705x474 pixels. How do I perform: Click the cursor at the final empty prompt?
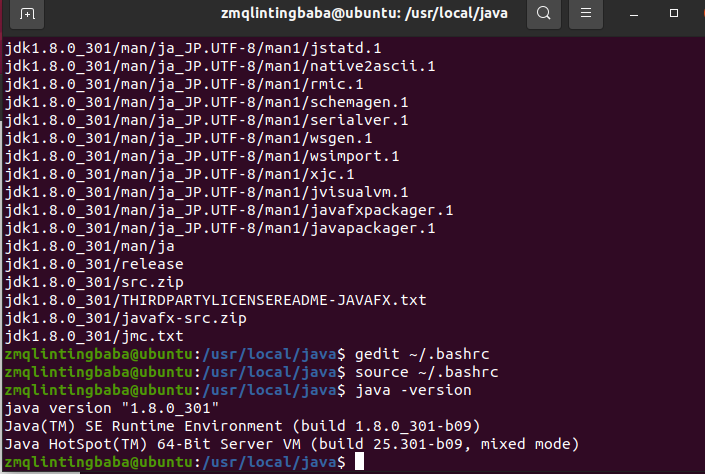[359, 462]
